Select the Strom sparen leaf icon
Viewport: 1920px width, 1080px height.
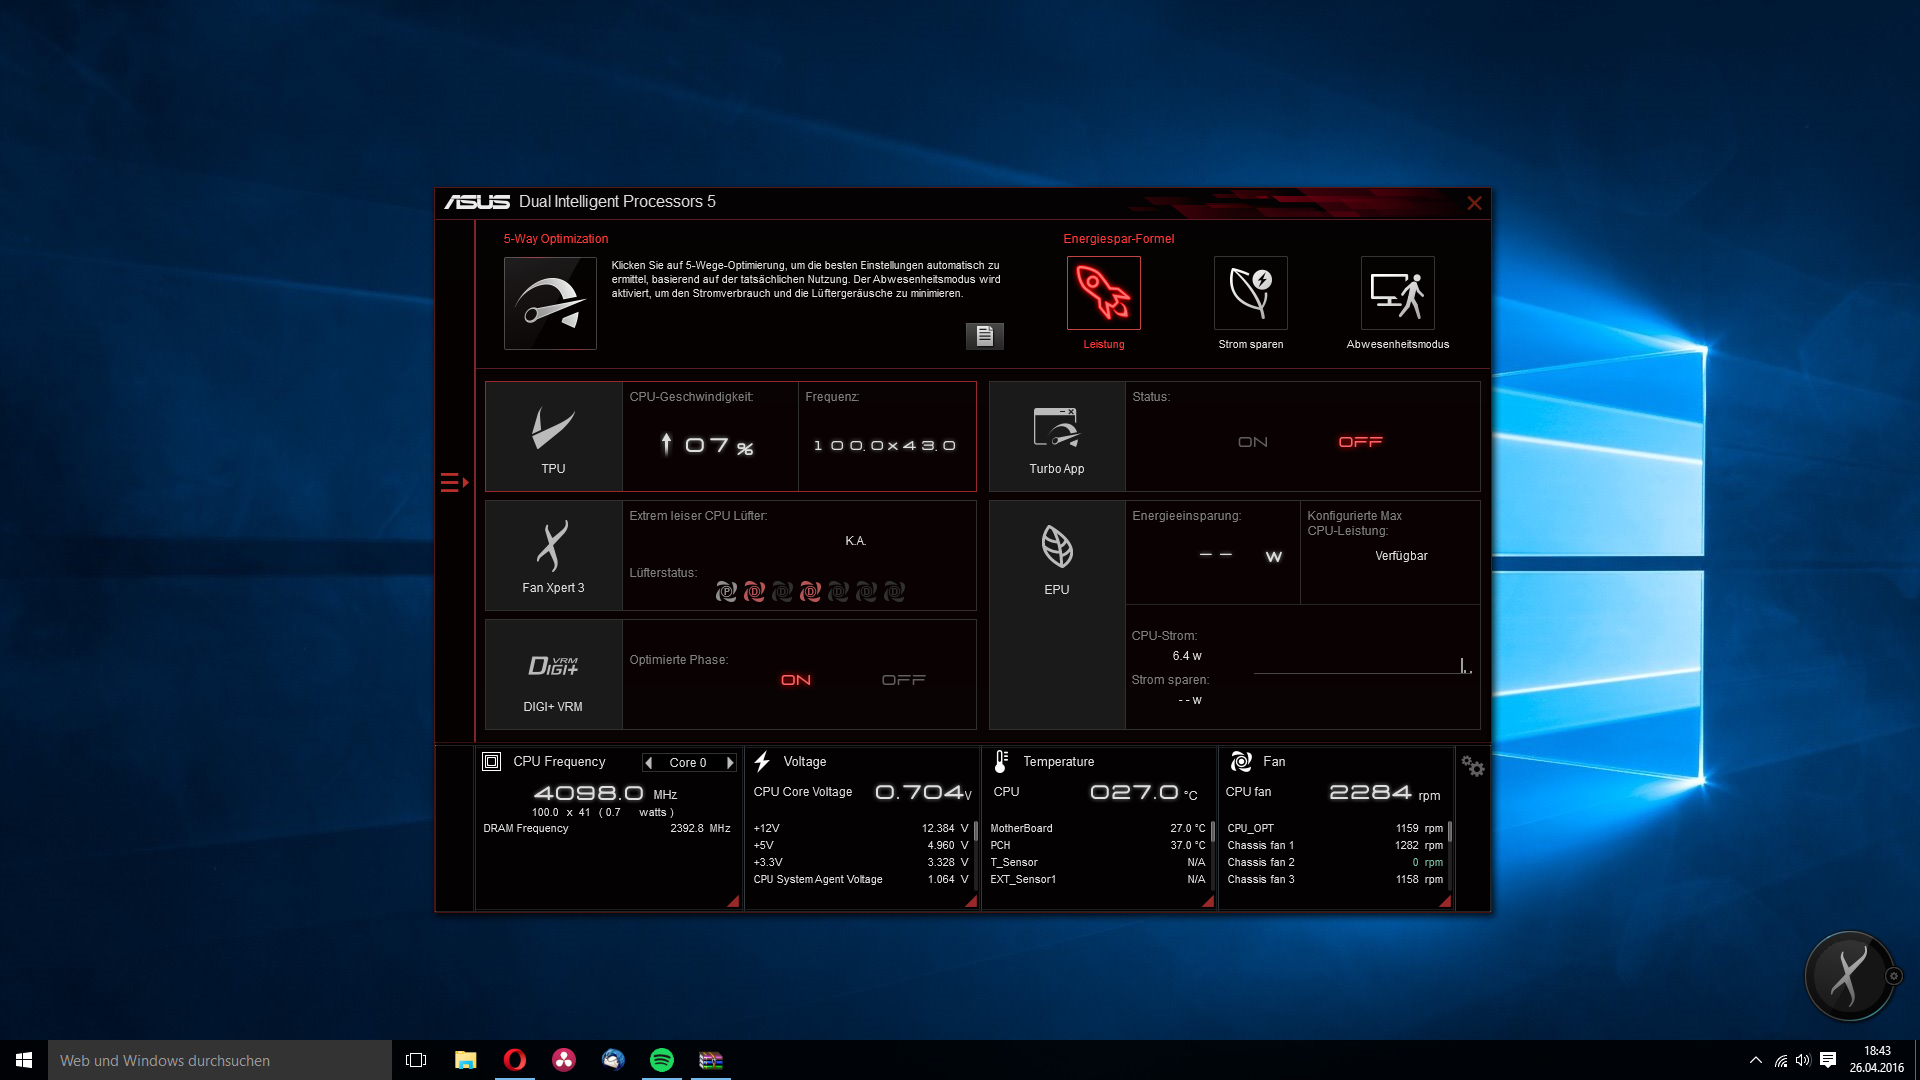pyautogui.click(x=1250, y=293)
